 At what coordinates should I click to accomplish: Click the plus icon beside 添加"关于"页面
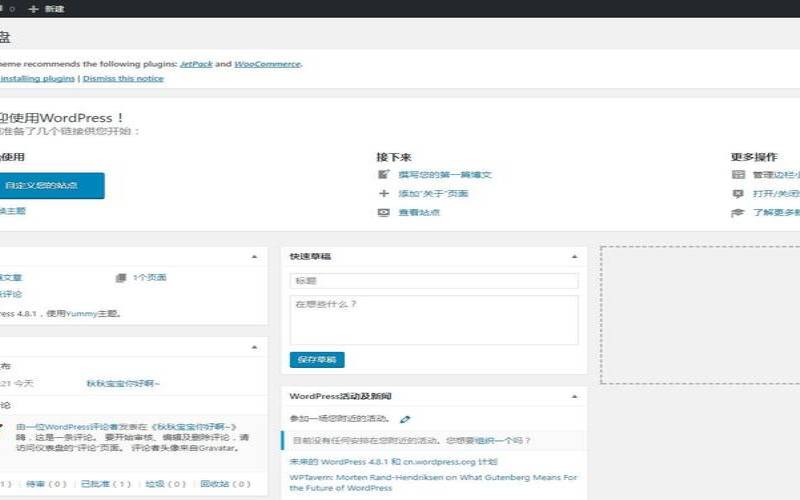[x=384, y=193]
